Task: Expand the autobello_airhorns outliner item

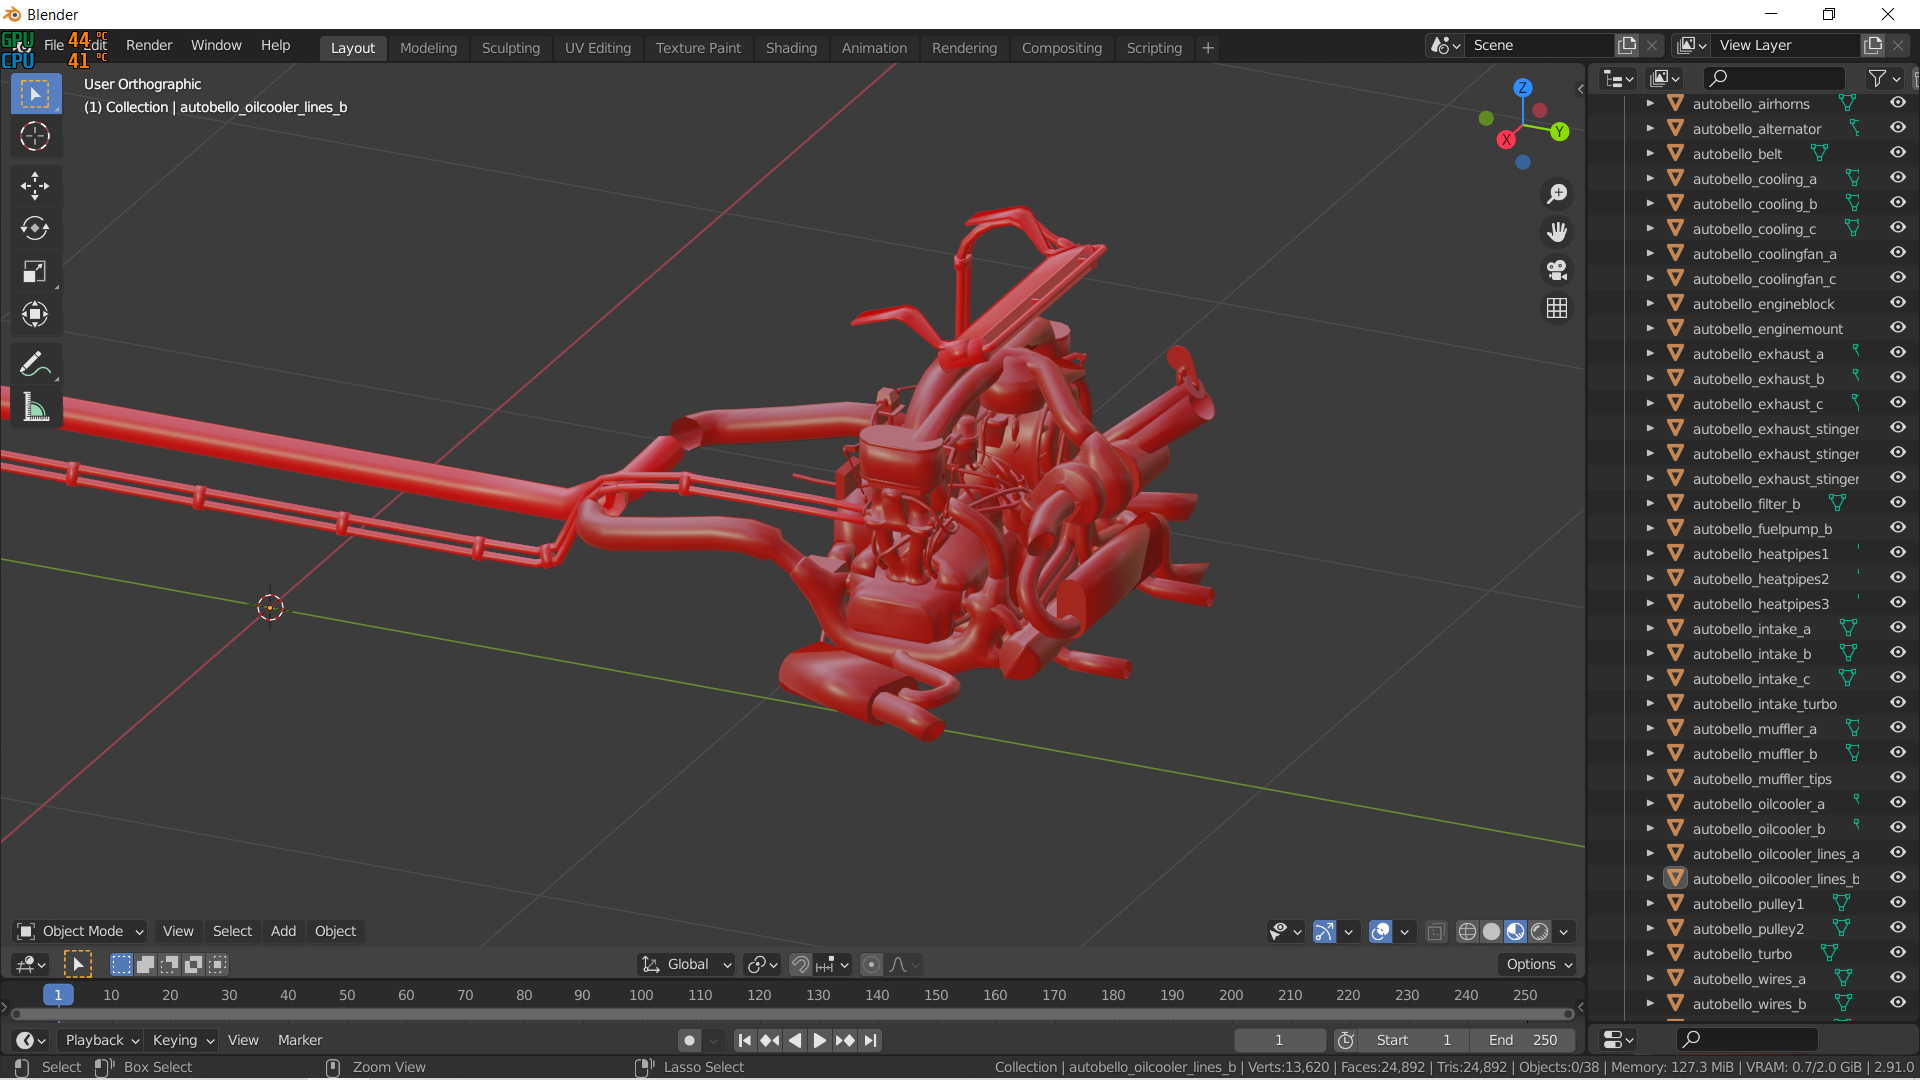Action: point(1650,103)
